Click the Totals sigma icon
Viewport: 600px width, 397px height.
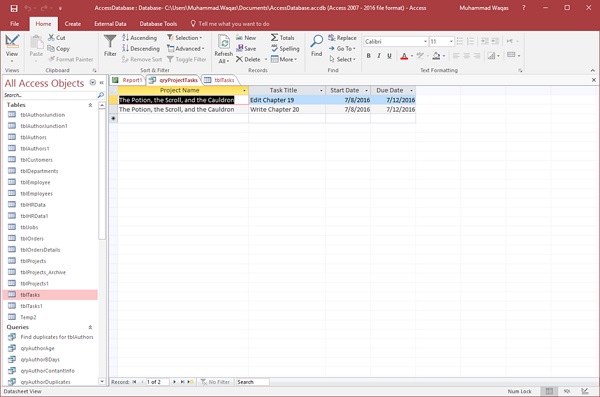click(274, 38)
